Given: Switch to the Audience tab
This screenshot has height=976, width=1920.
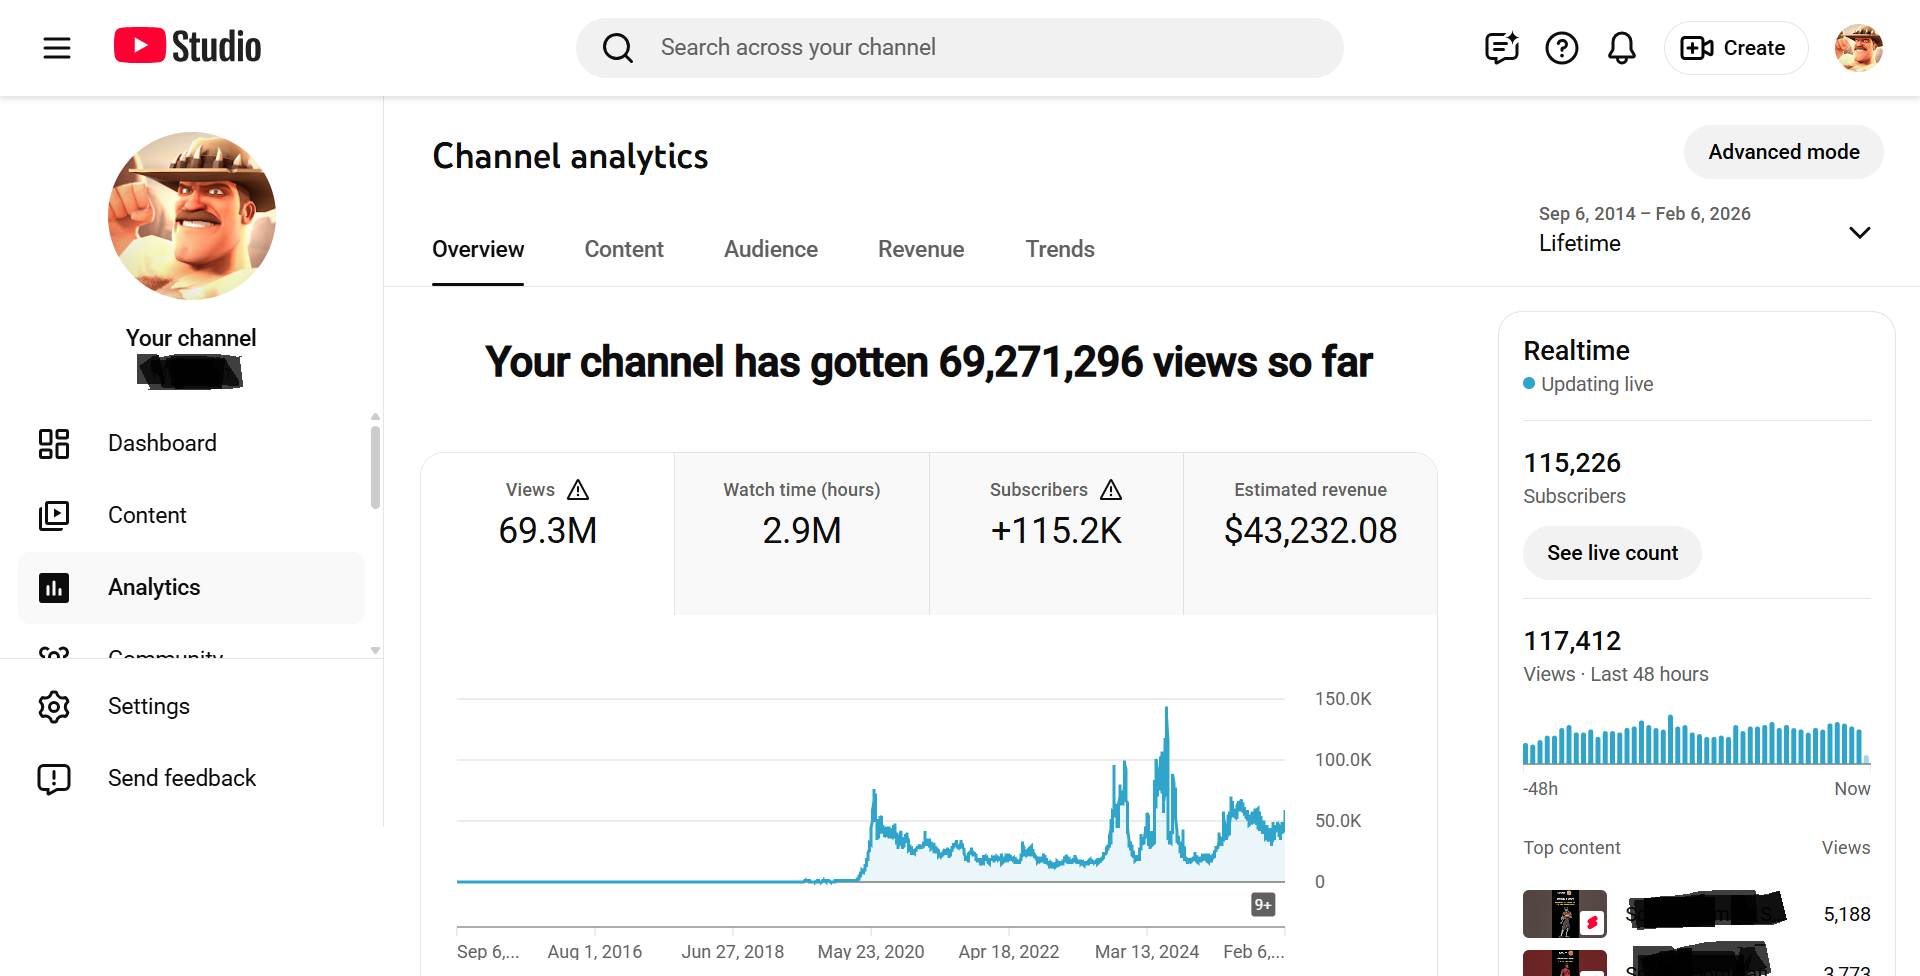Looking at the screenshot, I should pos(770,249).
